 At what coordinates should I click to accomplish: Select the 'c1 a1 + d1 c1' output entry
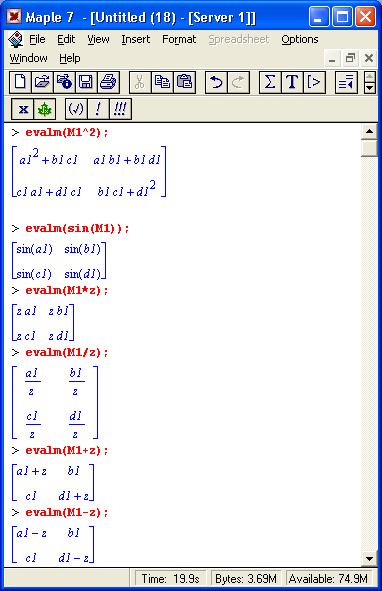pos(49,192)
